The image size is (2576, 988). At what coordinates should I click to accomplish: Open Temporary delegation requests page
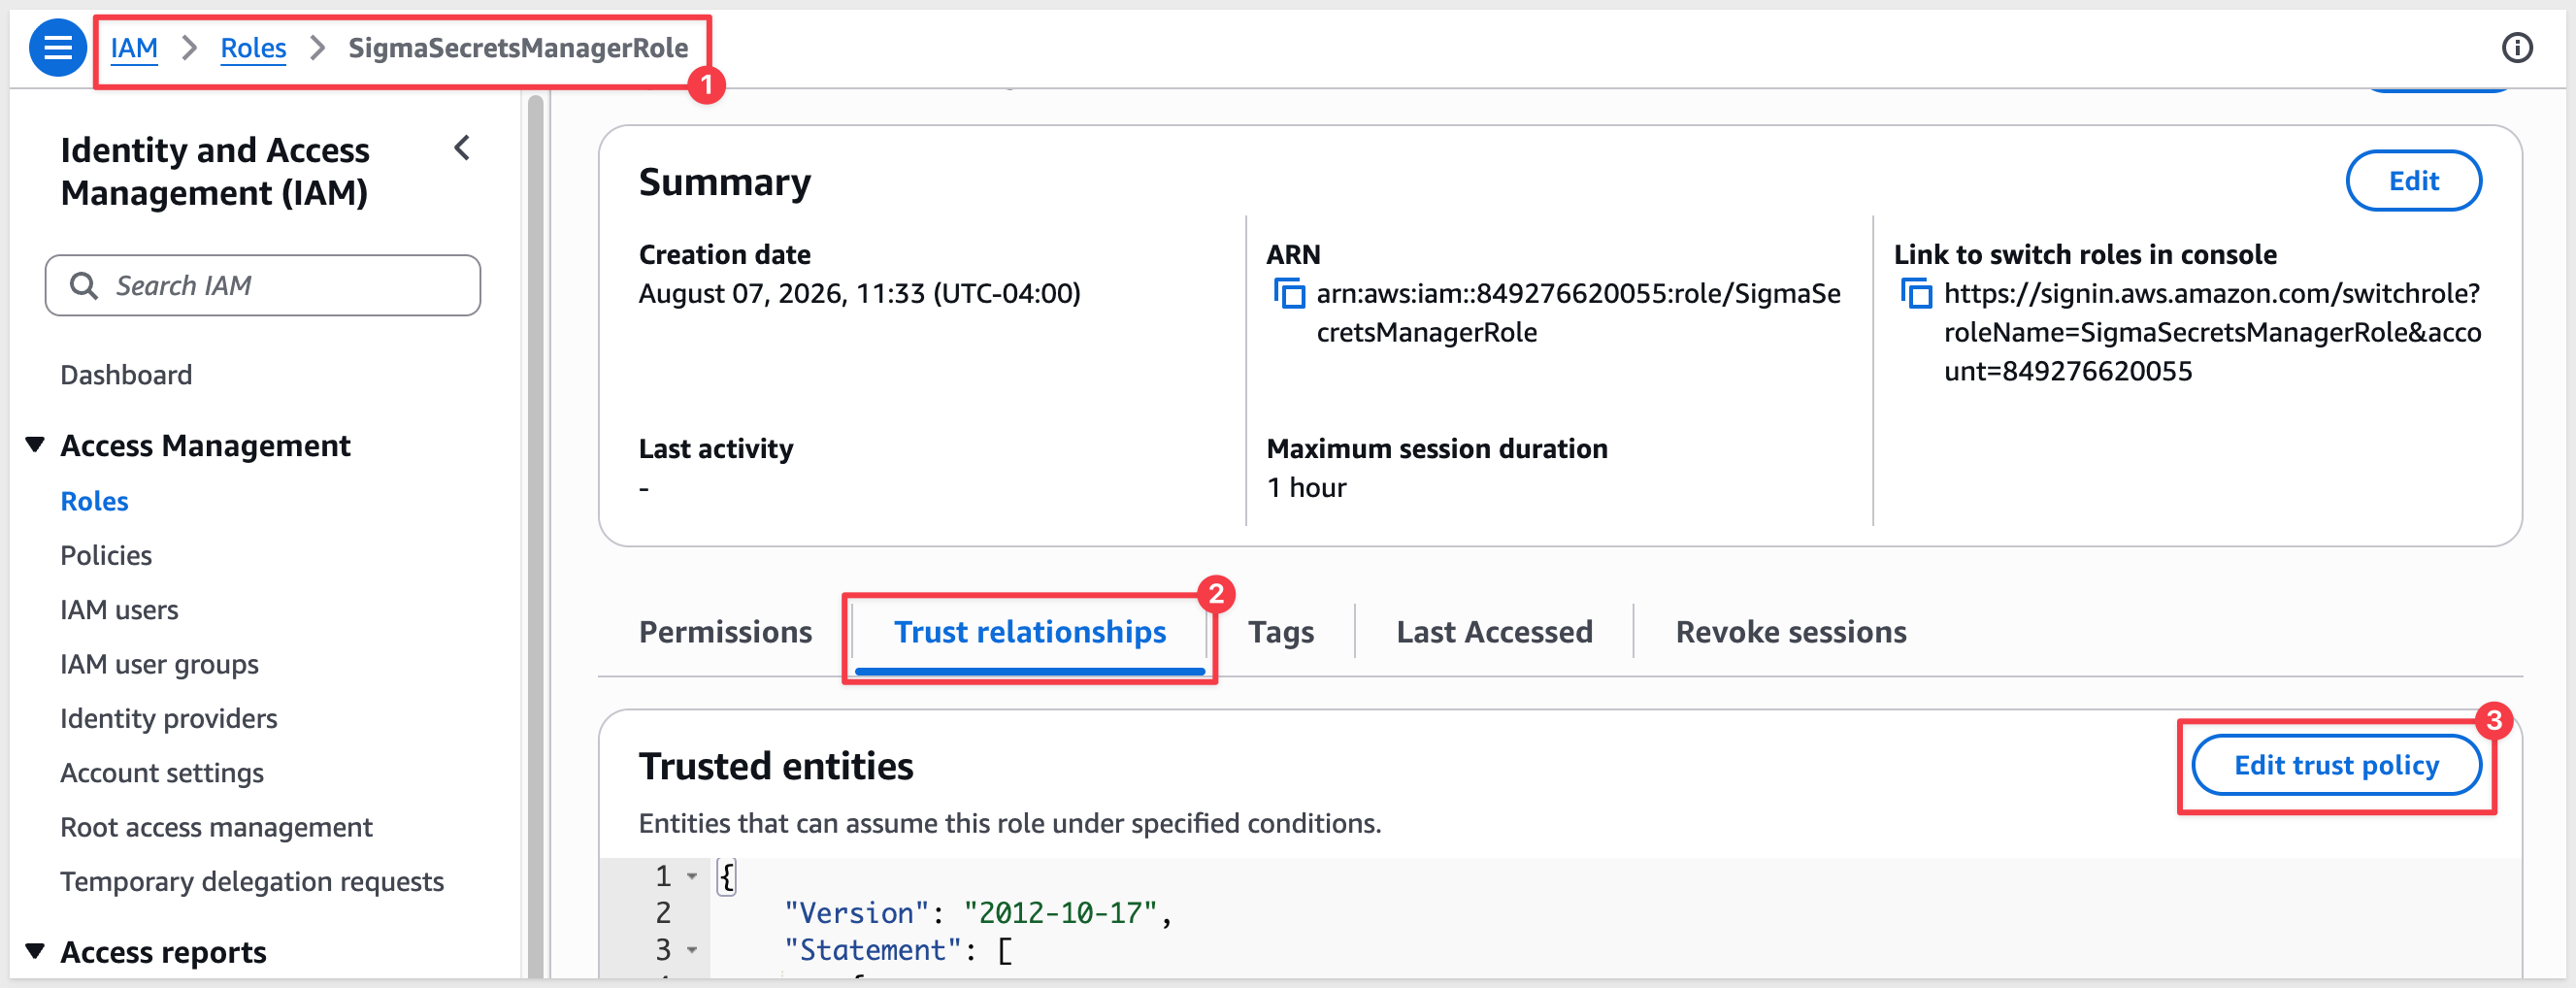[252, 881]
